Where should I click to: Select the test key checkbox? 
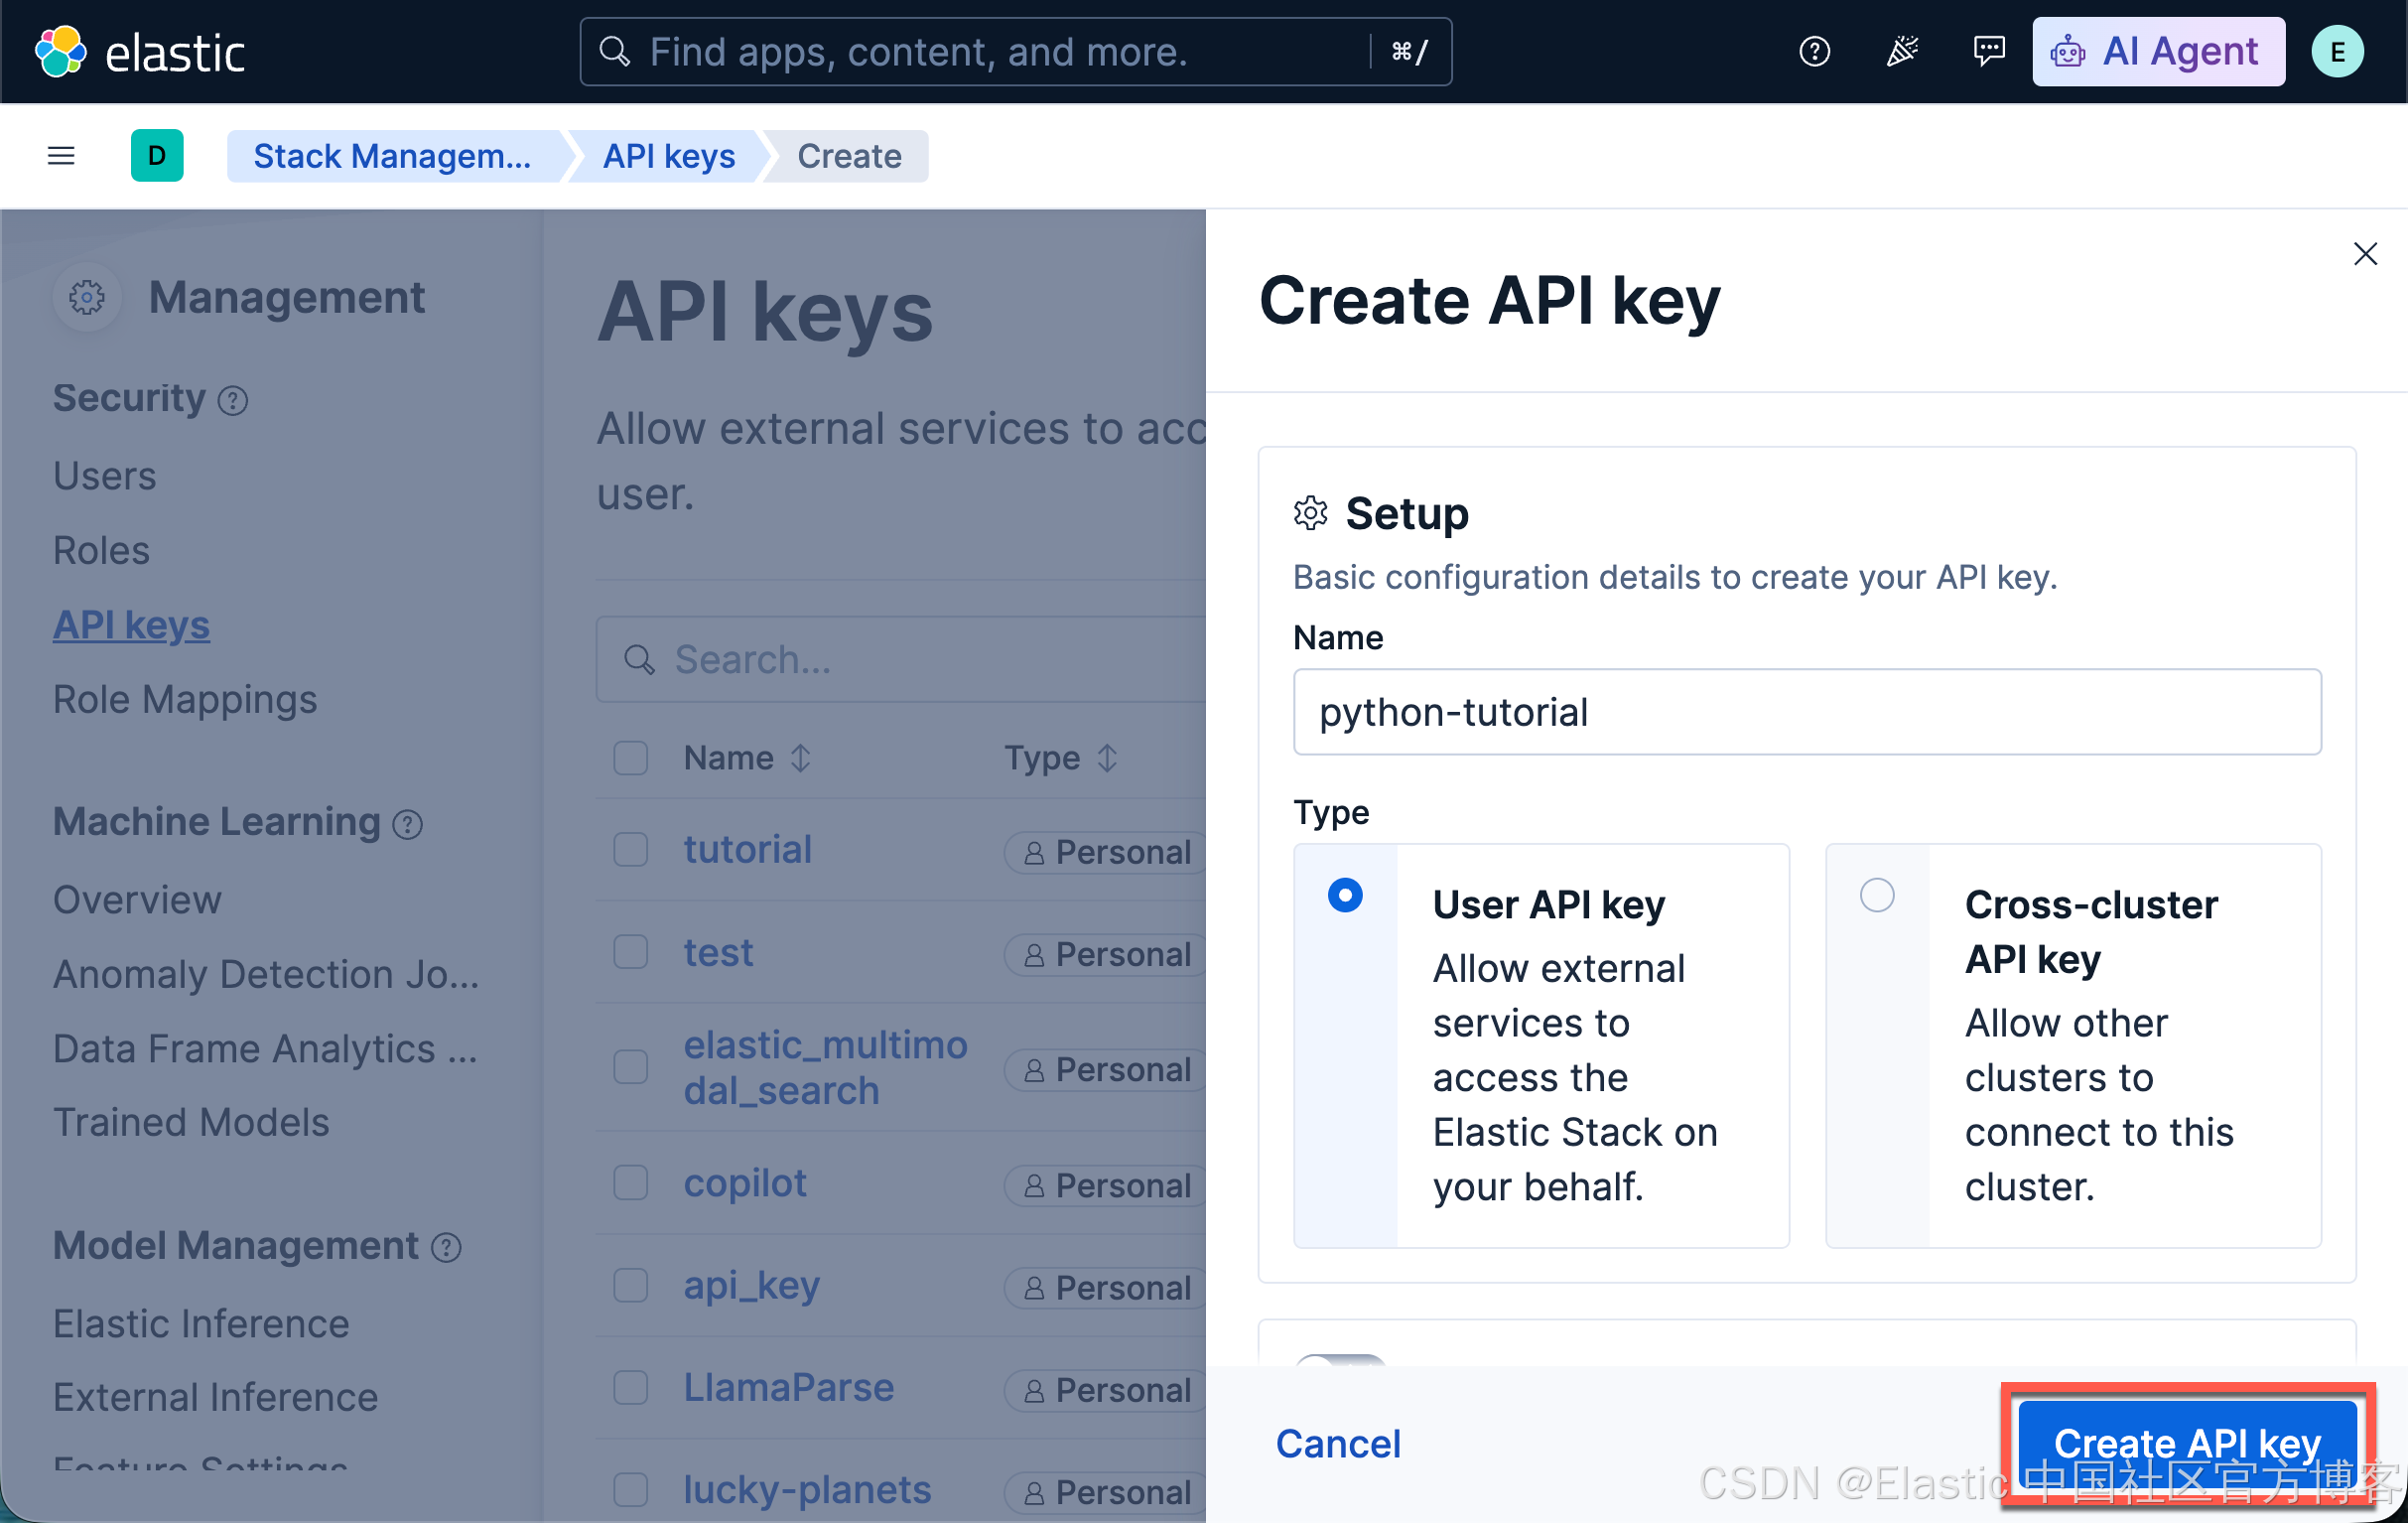pyautogui.click(x=631, y=952)
